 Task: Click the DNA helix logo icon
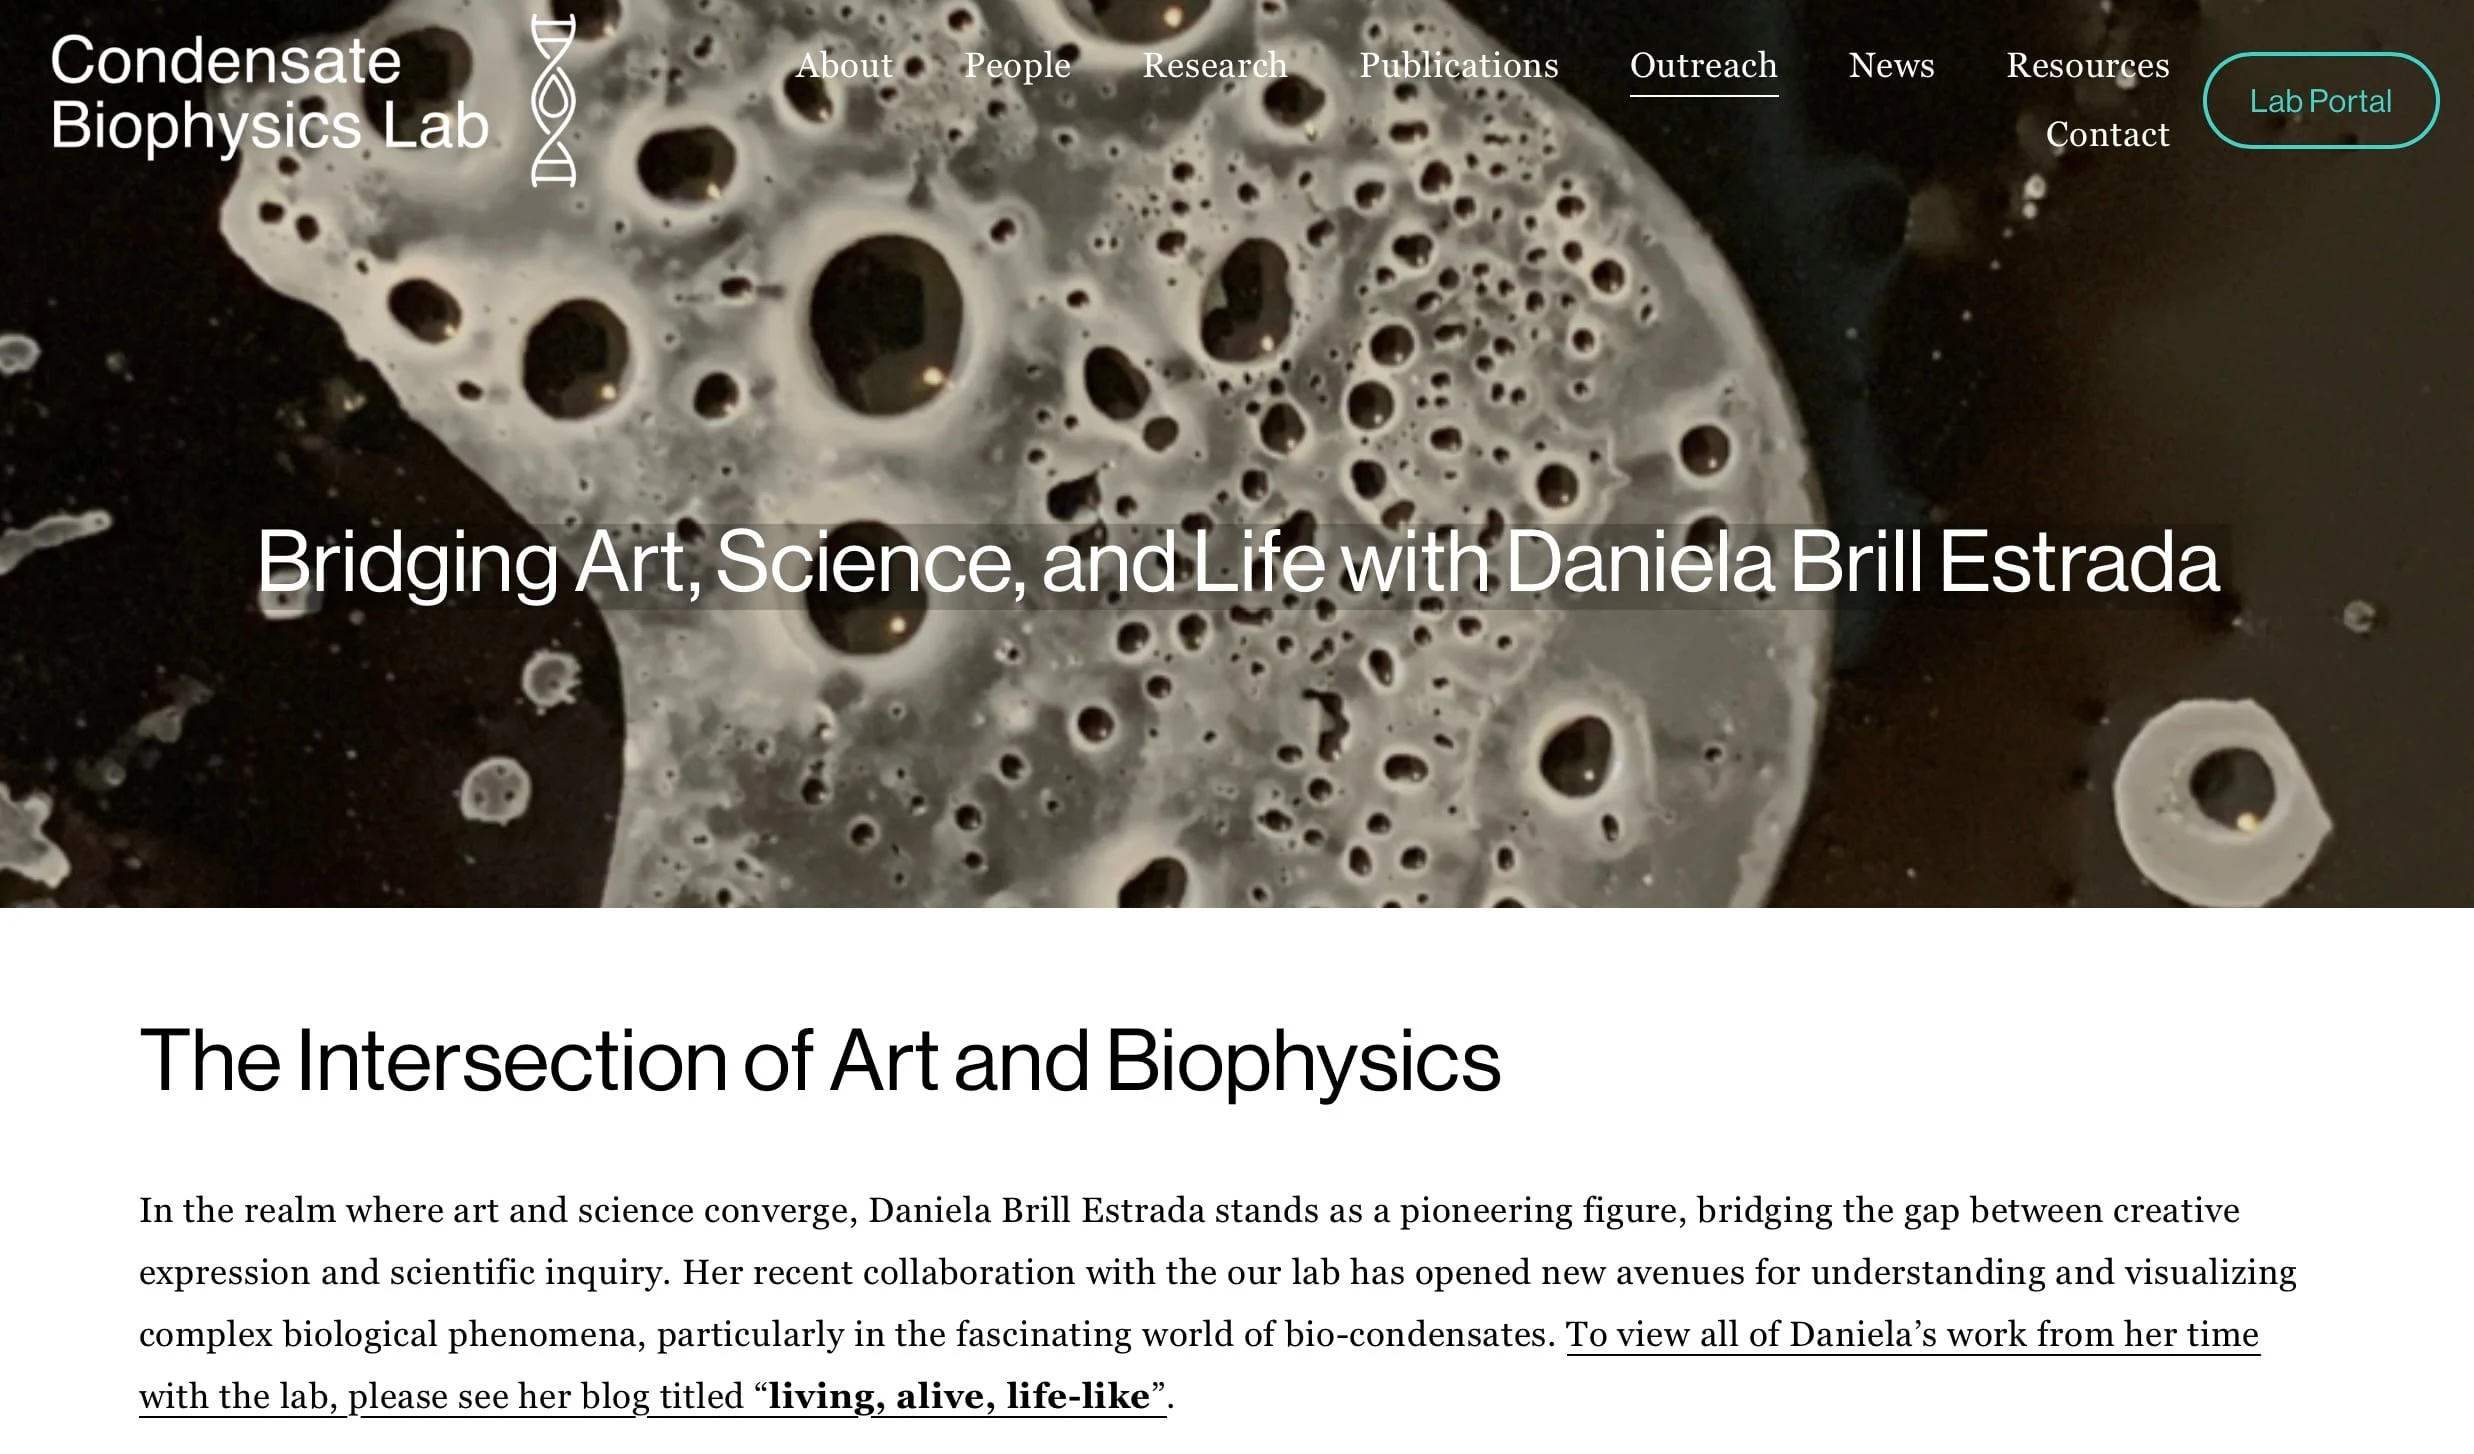coord(553,100)
